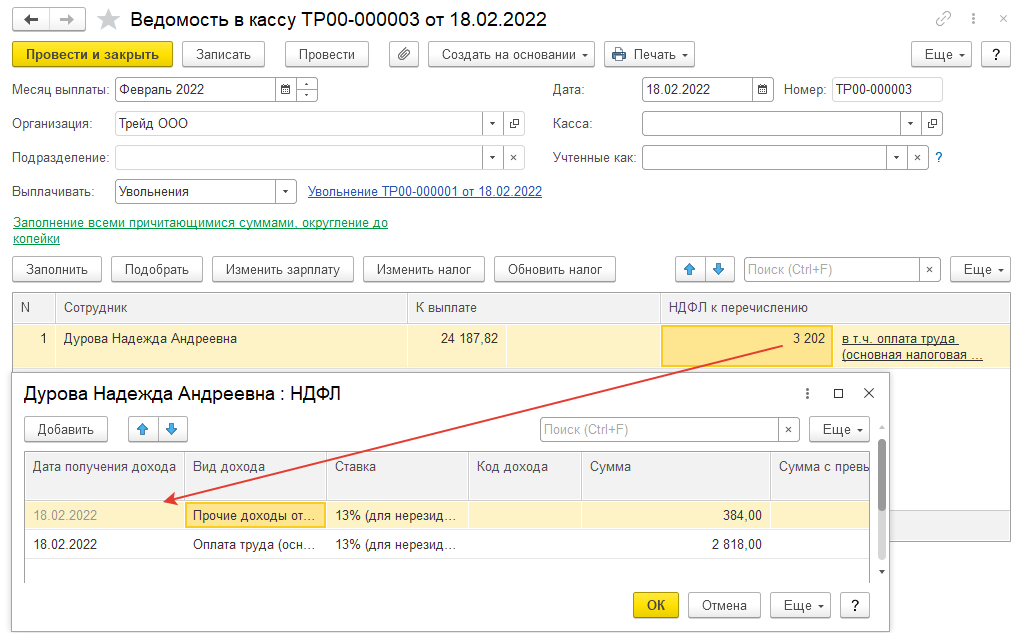1020x633 pixels.
Task: Copy link to document via chain icon
Action: click(943, 19)
